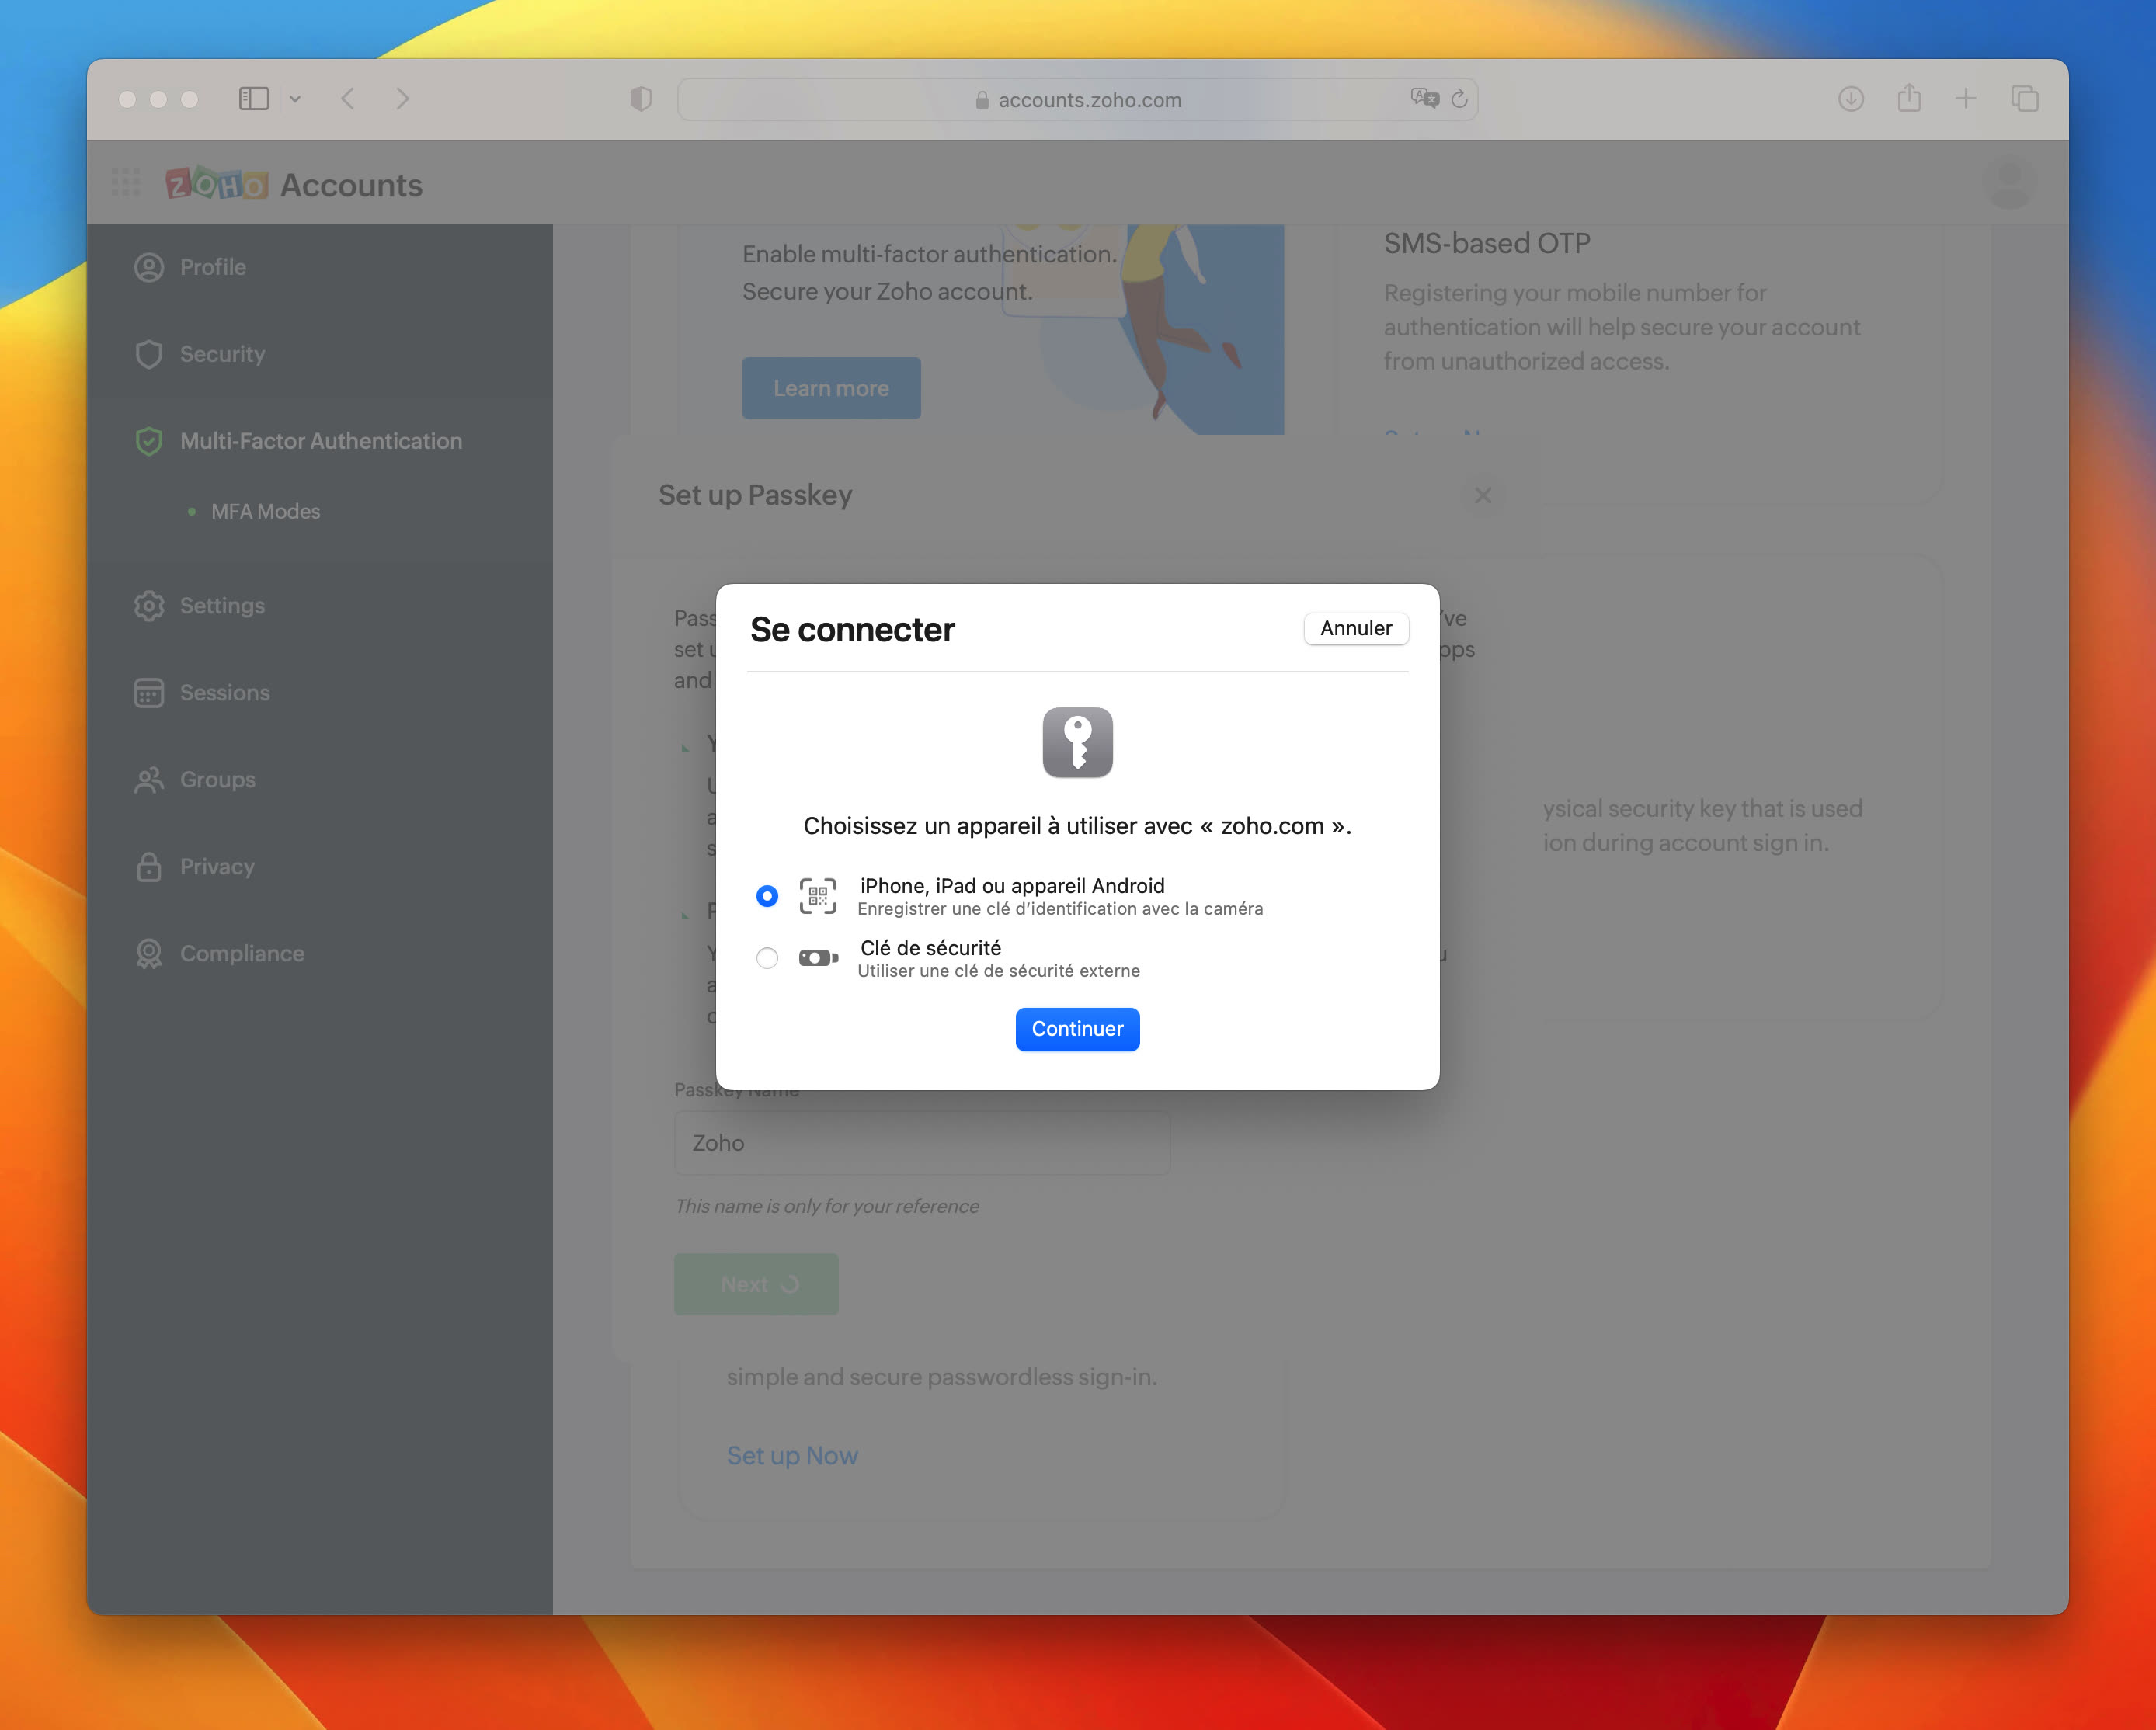Image resolution: width=2156 pixels, height=1730 pixels.
Task: Open the Safari downloads icon
Action: [x=1851, y=99]
